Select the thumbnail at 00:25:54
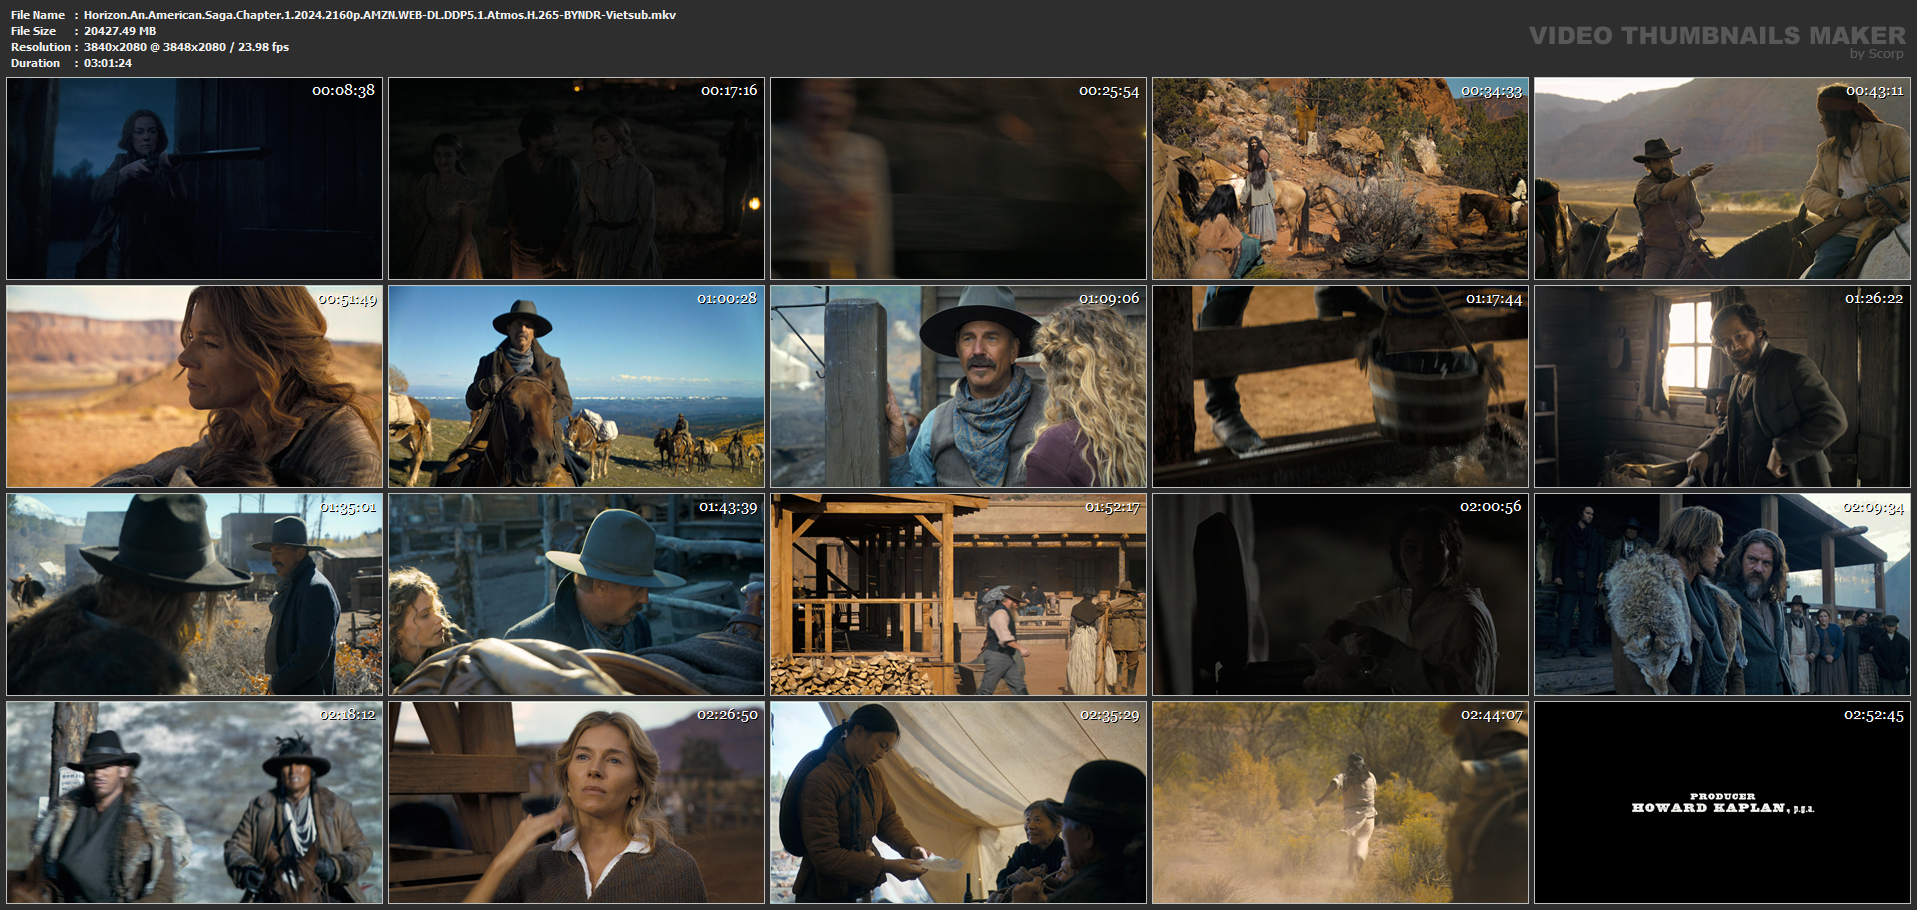Screen dimensions: 1917x910 [958, 179]
